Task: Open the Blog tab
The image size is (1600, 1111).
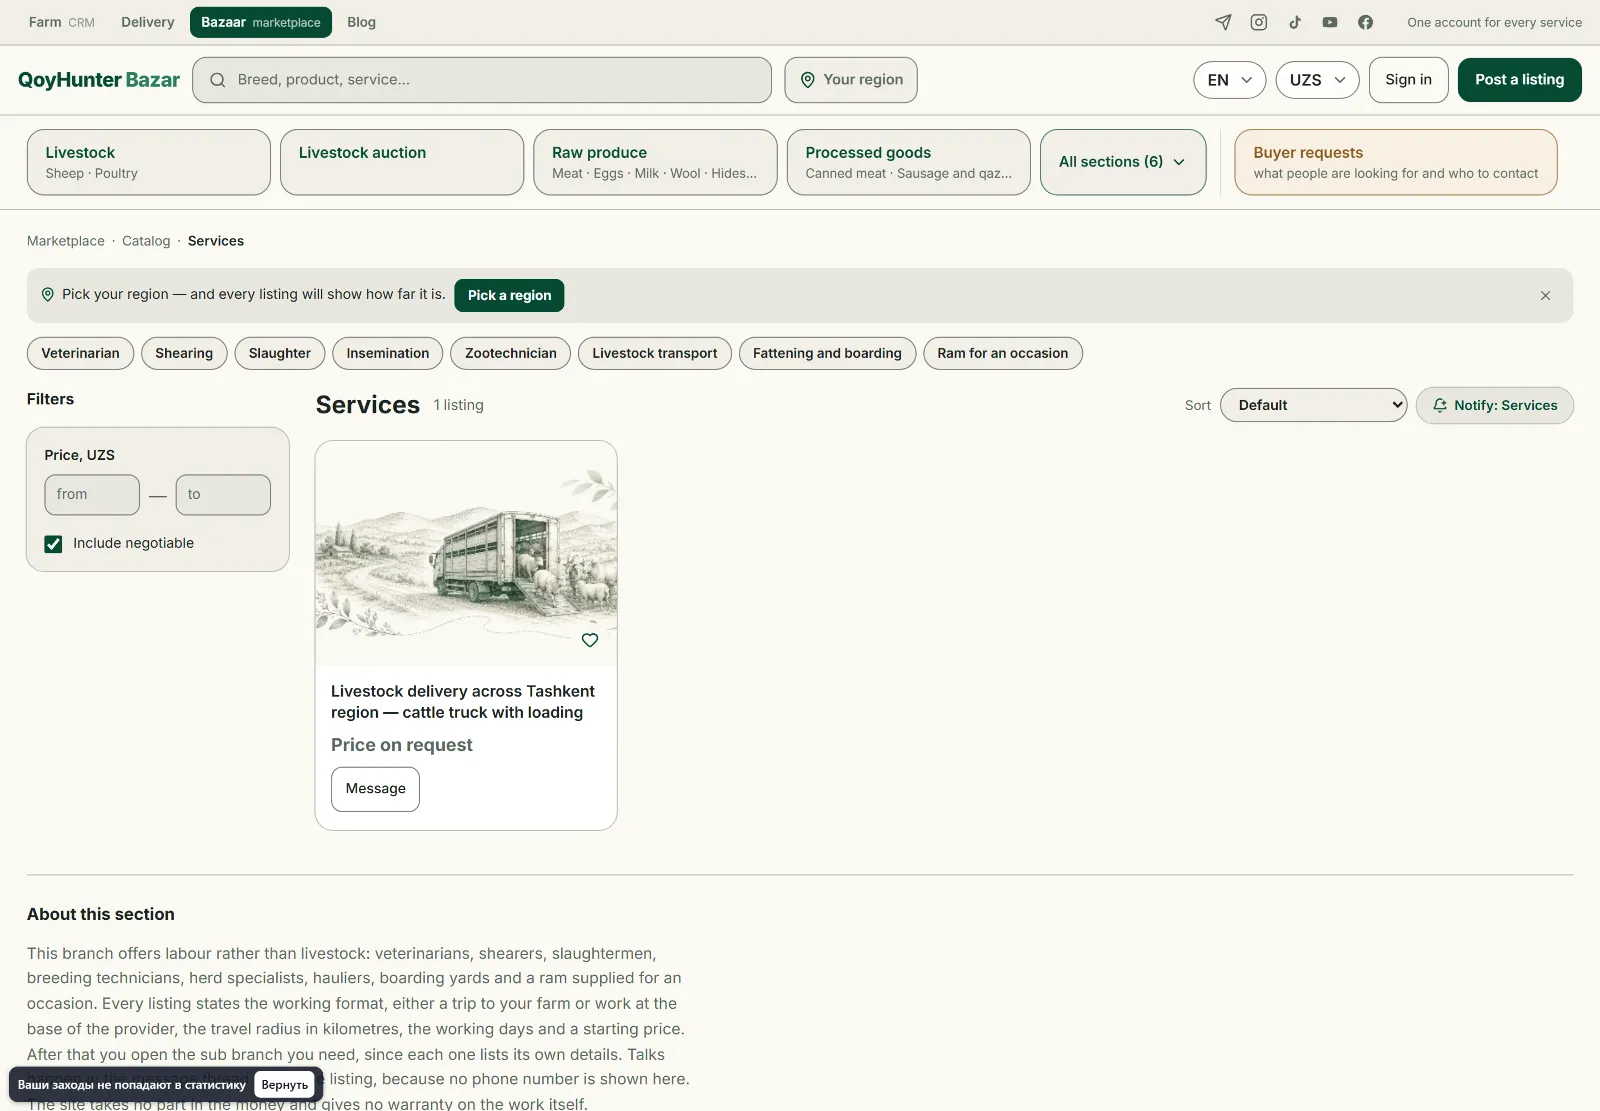Action: click(362, 22)
